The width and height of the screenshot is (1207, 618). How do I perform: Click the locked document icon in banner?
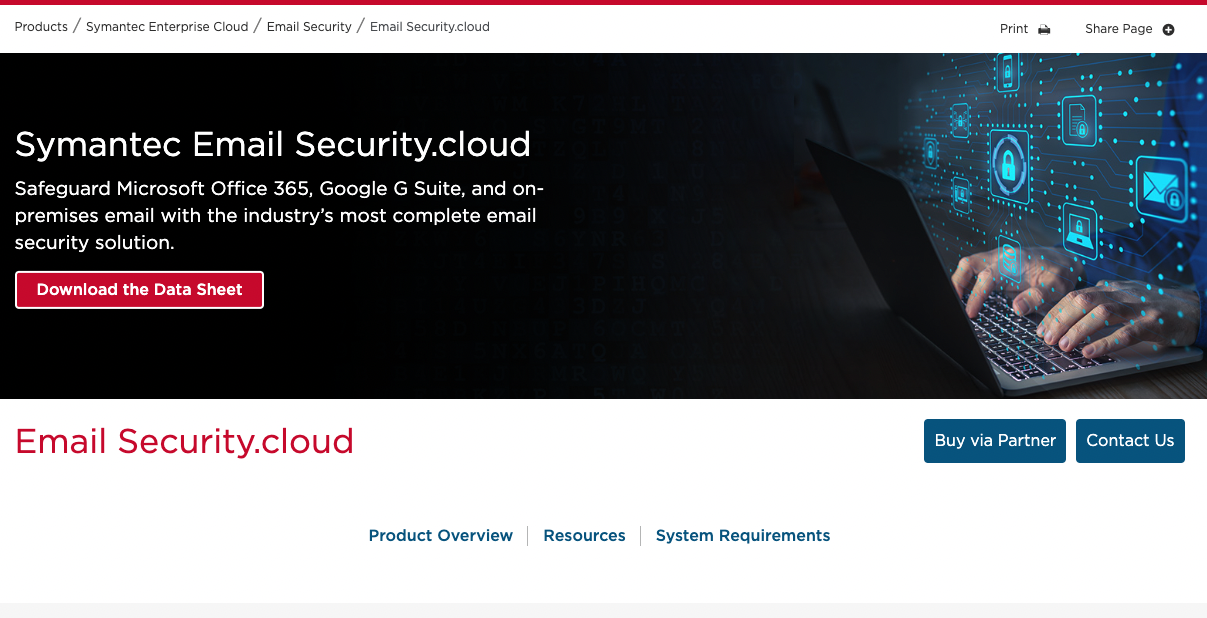pyautogui.click(x=1078, y=119)
